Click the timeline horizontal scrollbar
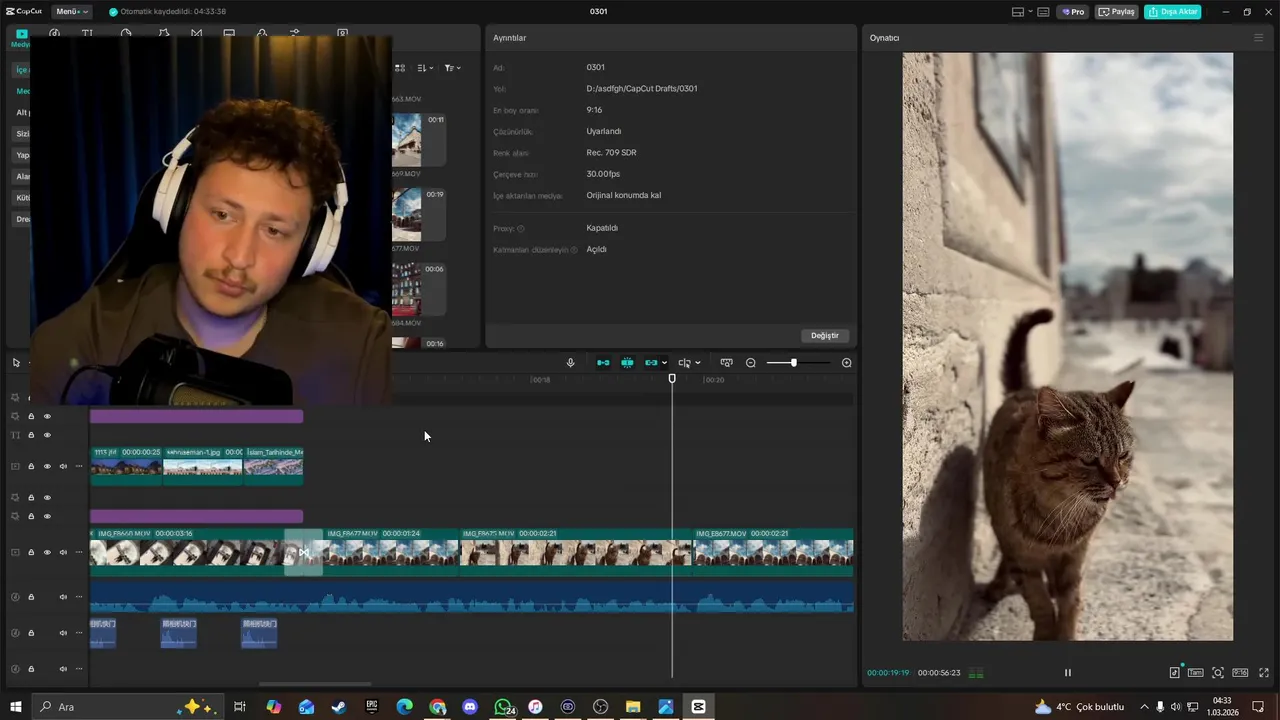This screenshot has height=720, width=1280. coord(316,685)
